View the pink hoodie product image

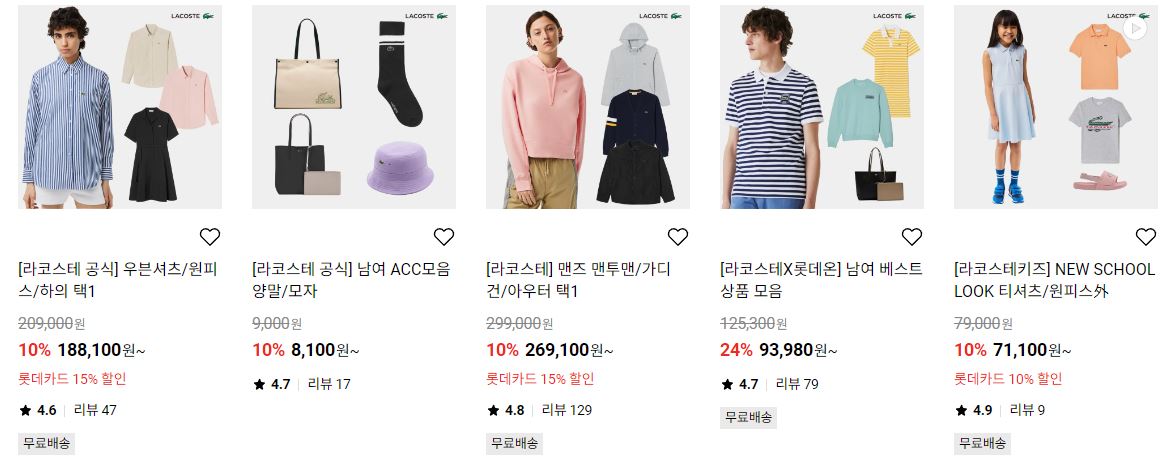(x=588, y=107)
